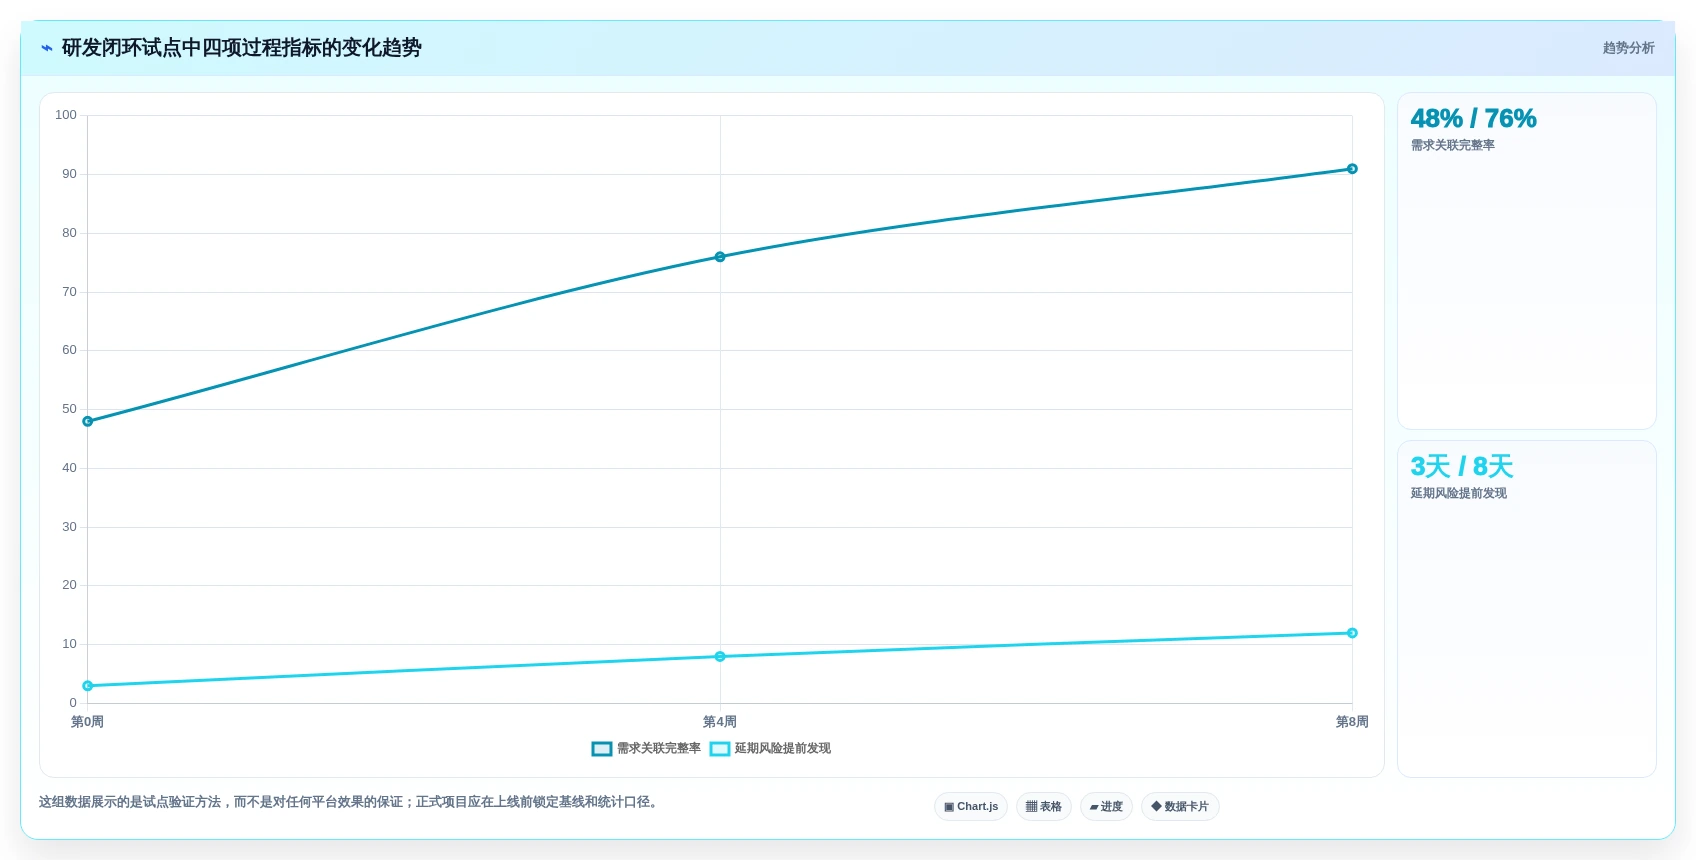Select the 表格 tag chip
The width and height of the screenshot is (1696, 860).
click(x=1044, y=807)
